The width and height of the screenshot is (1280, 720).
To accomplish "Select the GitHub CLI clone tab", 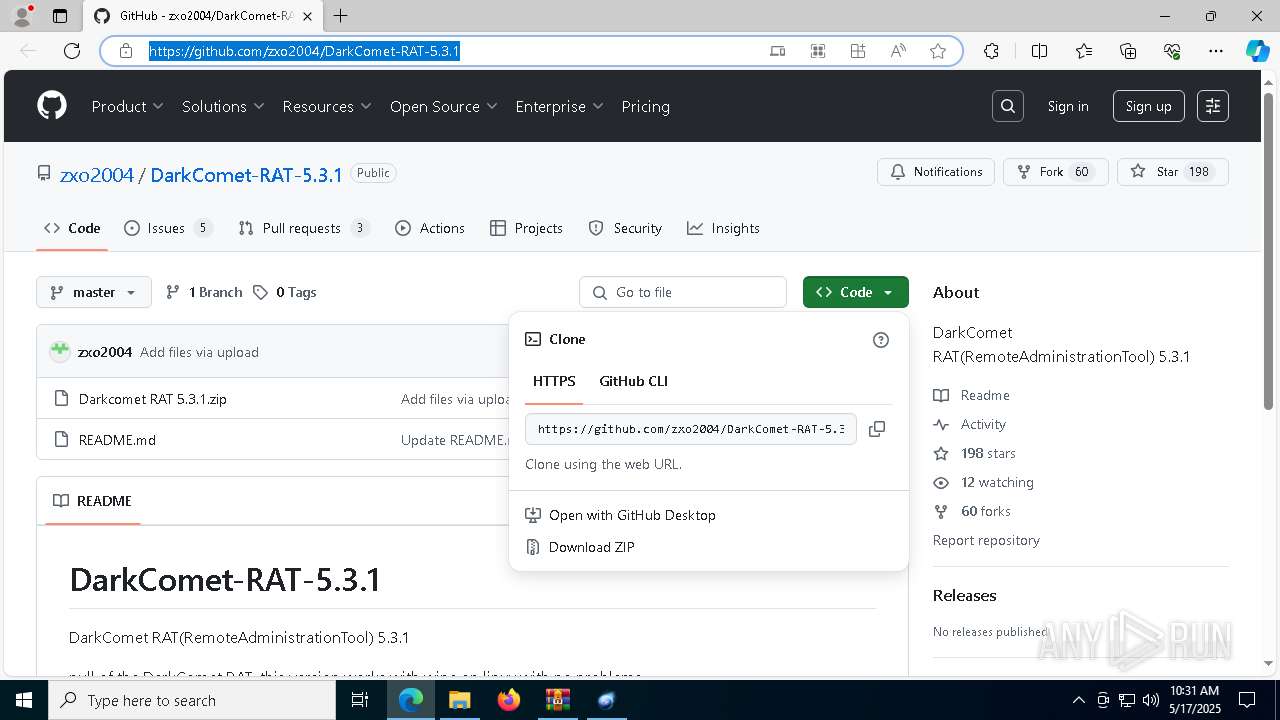I will pyautogui.click(x=633, y=381).
